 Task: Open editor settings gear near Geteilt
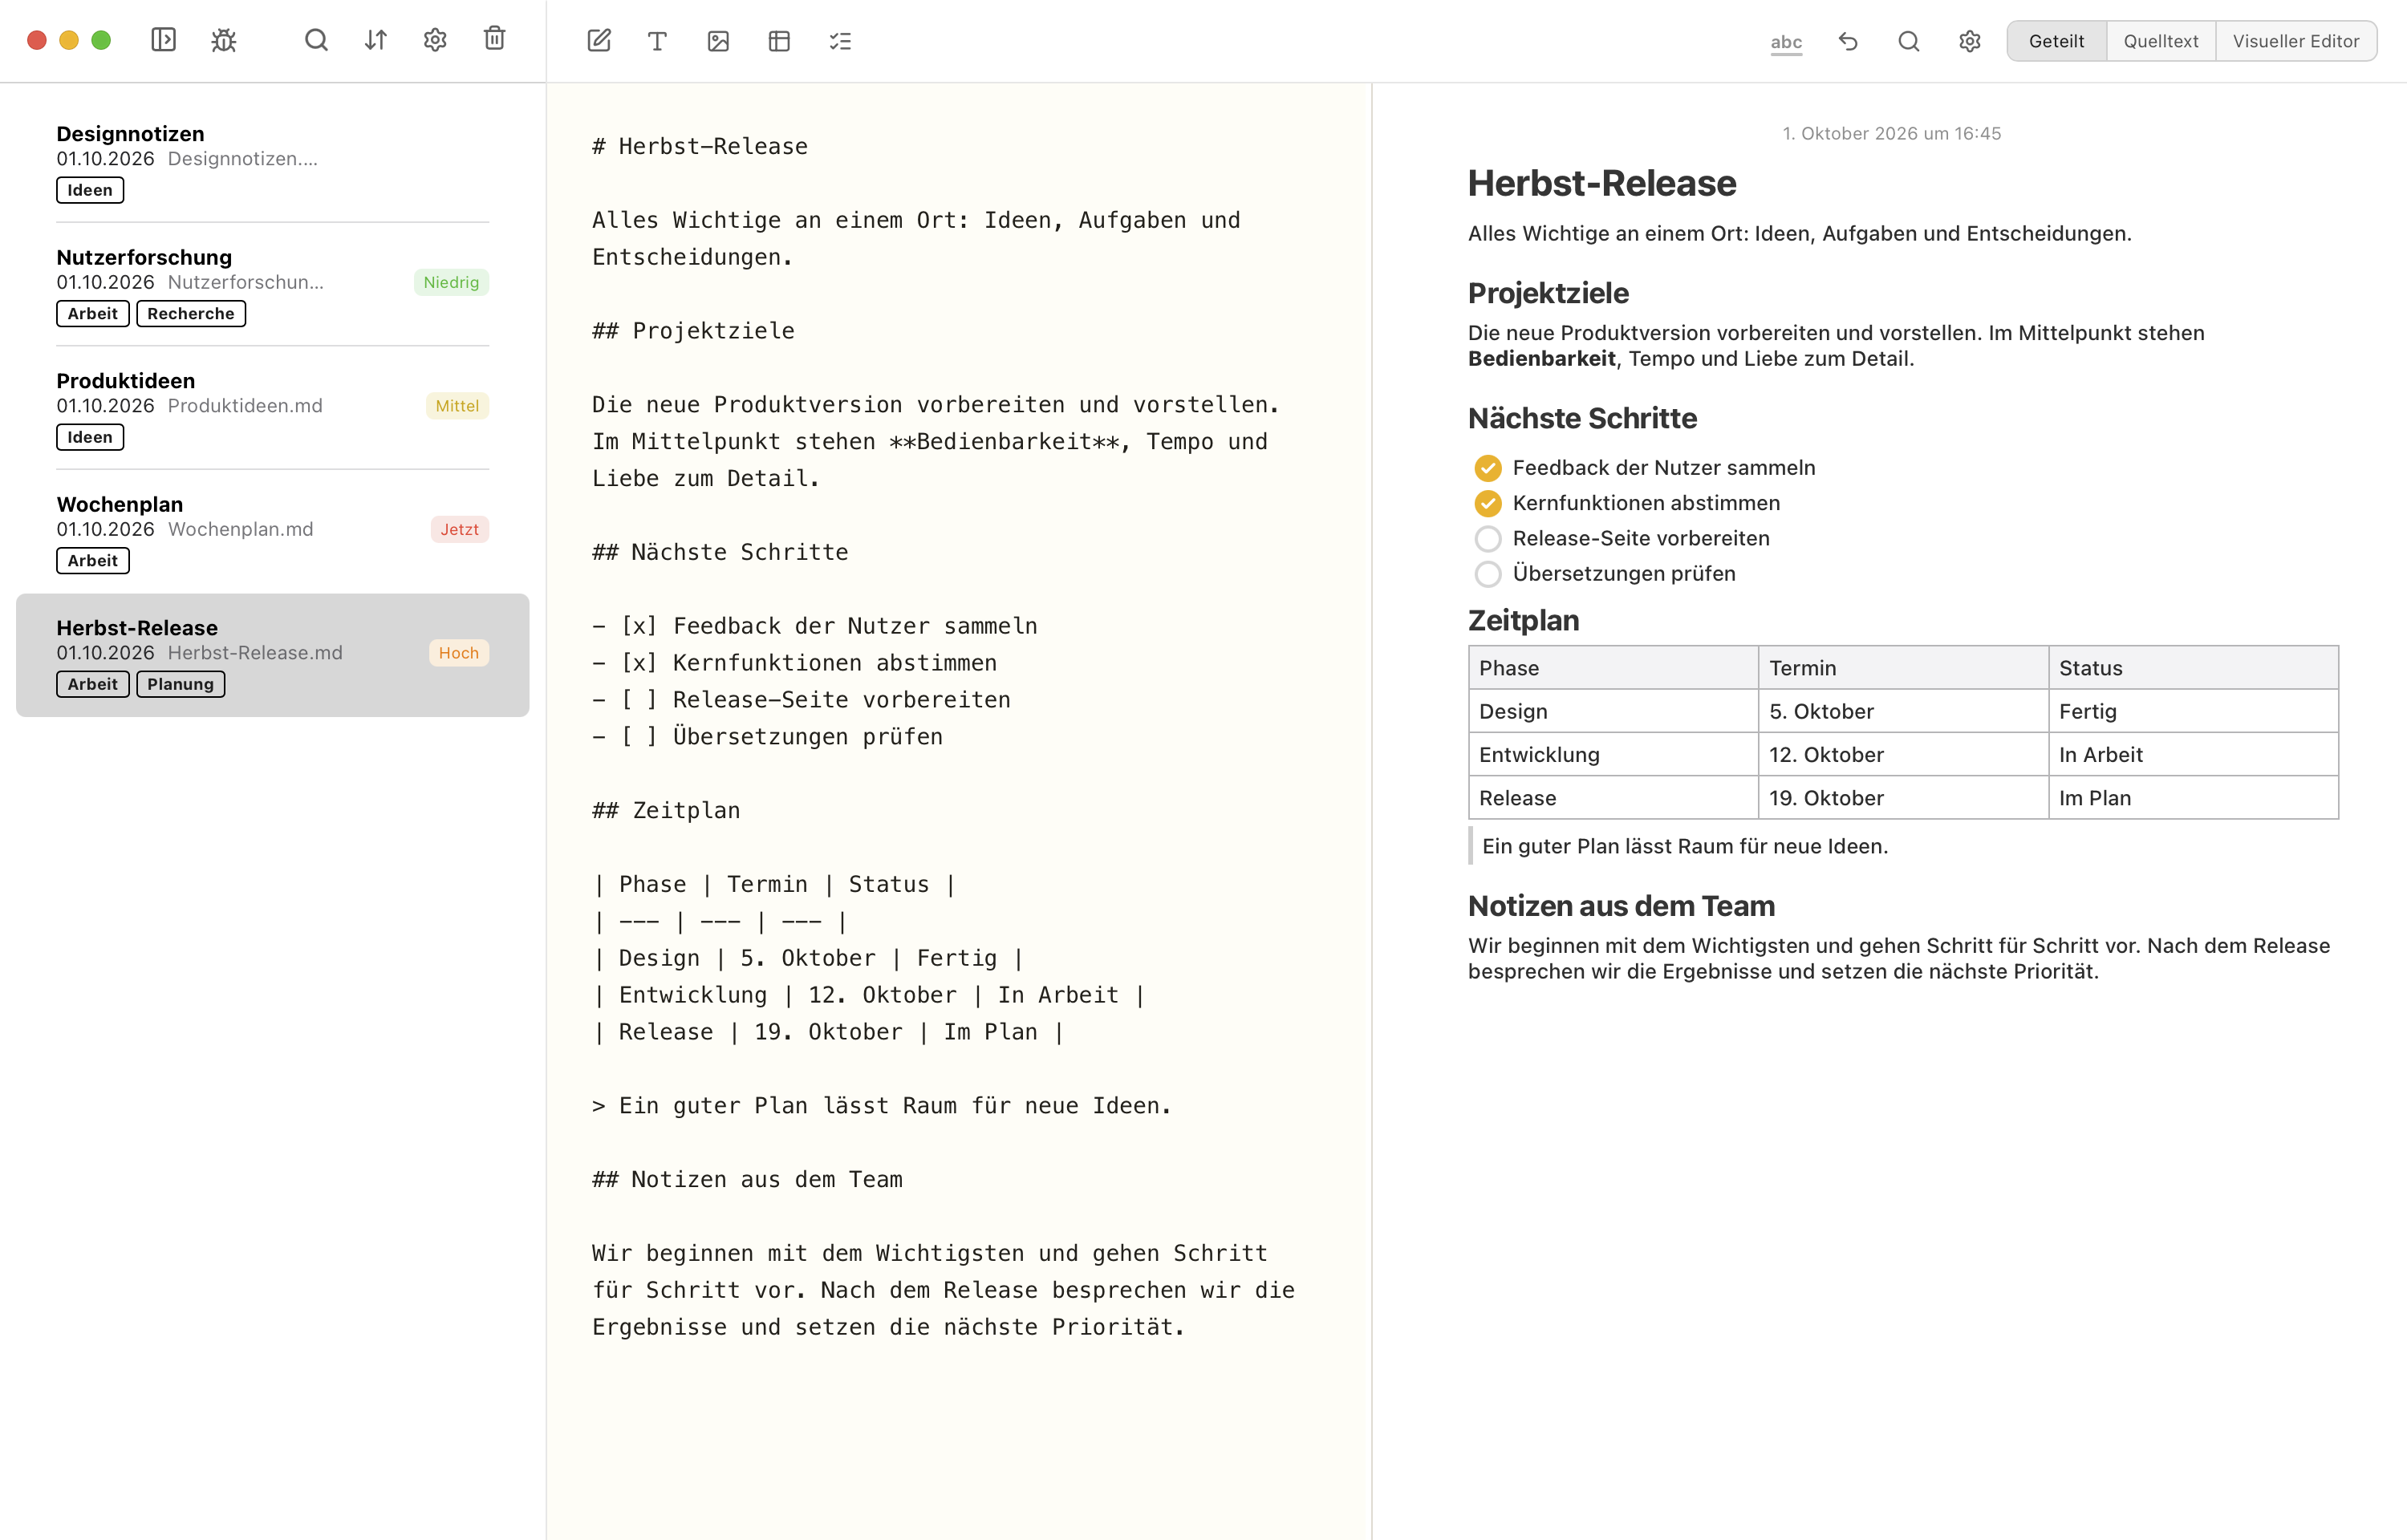point(1970,41)
